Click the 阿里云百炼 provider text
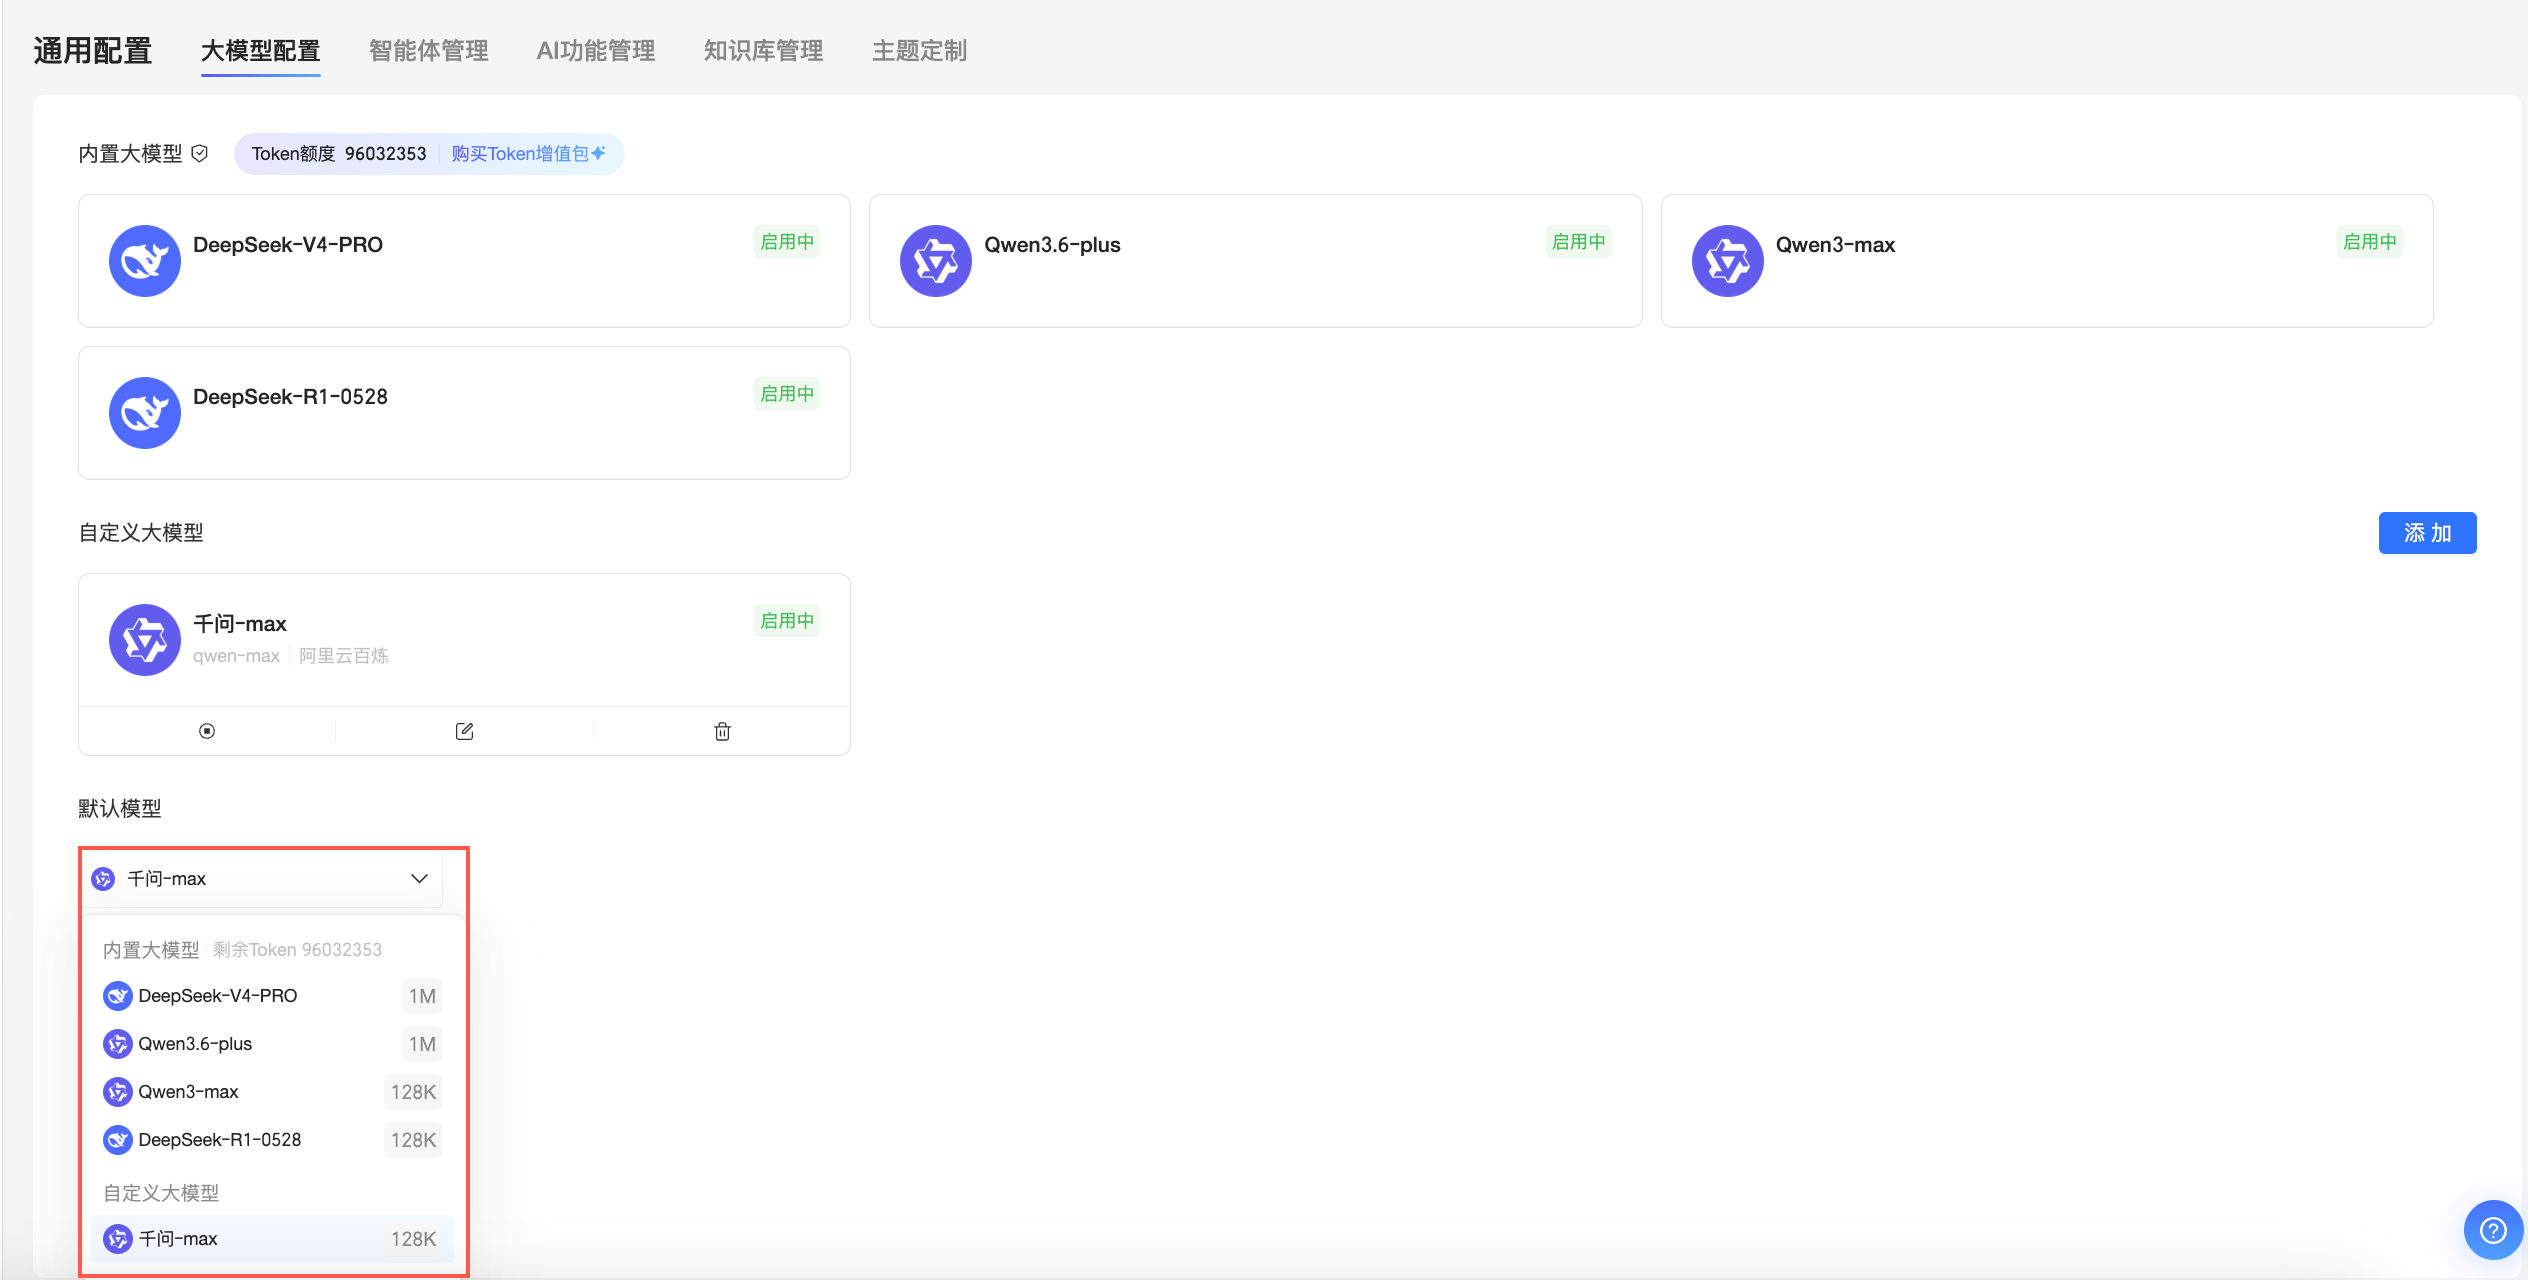This screenshot has width=2528, height=1280. (x=344, y=656)
